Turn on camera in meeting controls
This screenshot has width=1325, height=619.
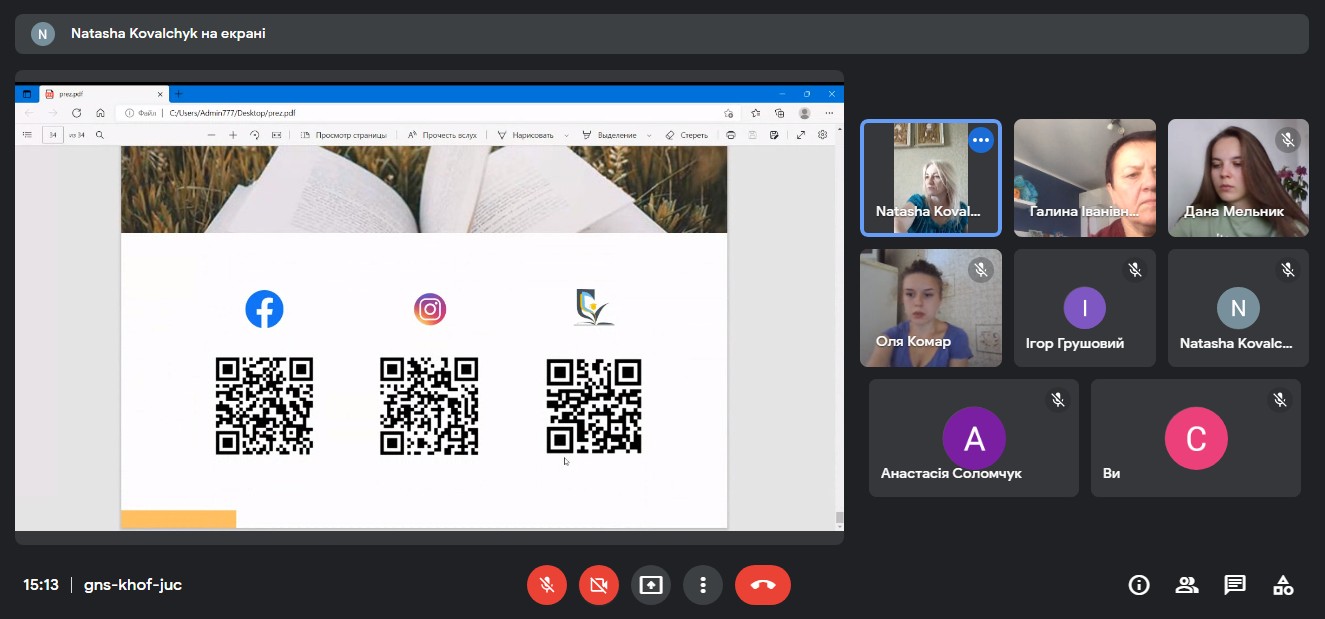tap(599, 585)
